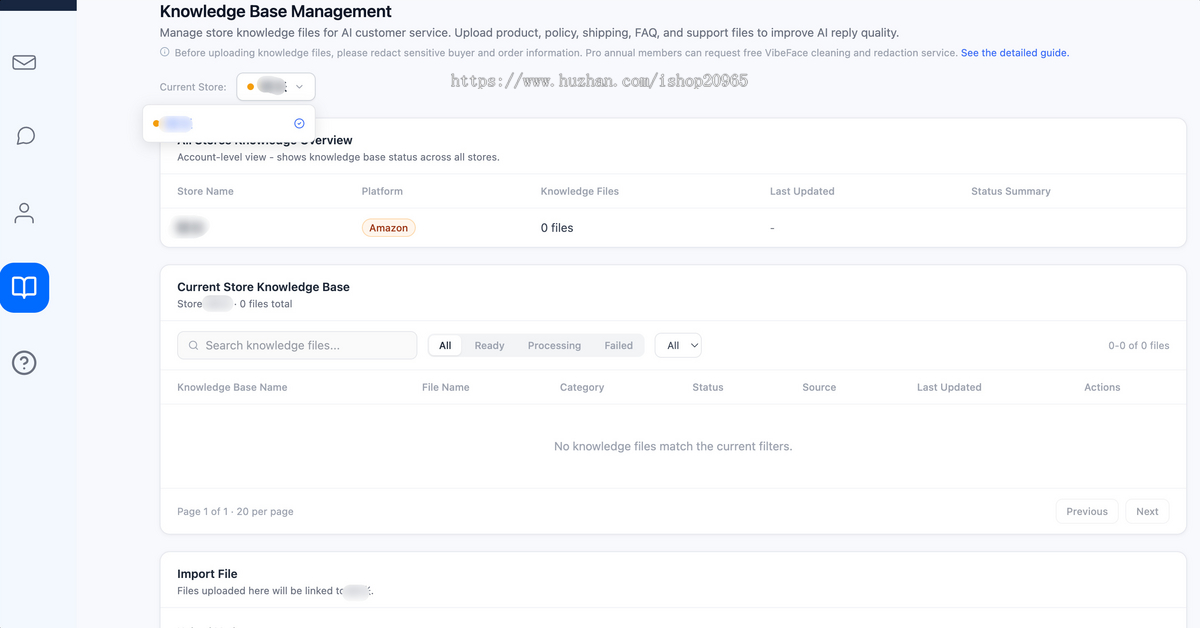Click the '0-0 of 0 files' counter
Viewport: 1200px width, 628px height.
[x=1139, y=345]
